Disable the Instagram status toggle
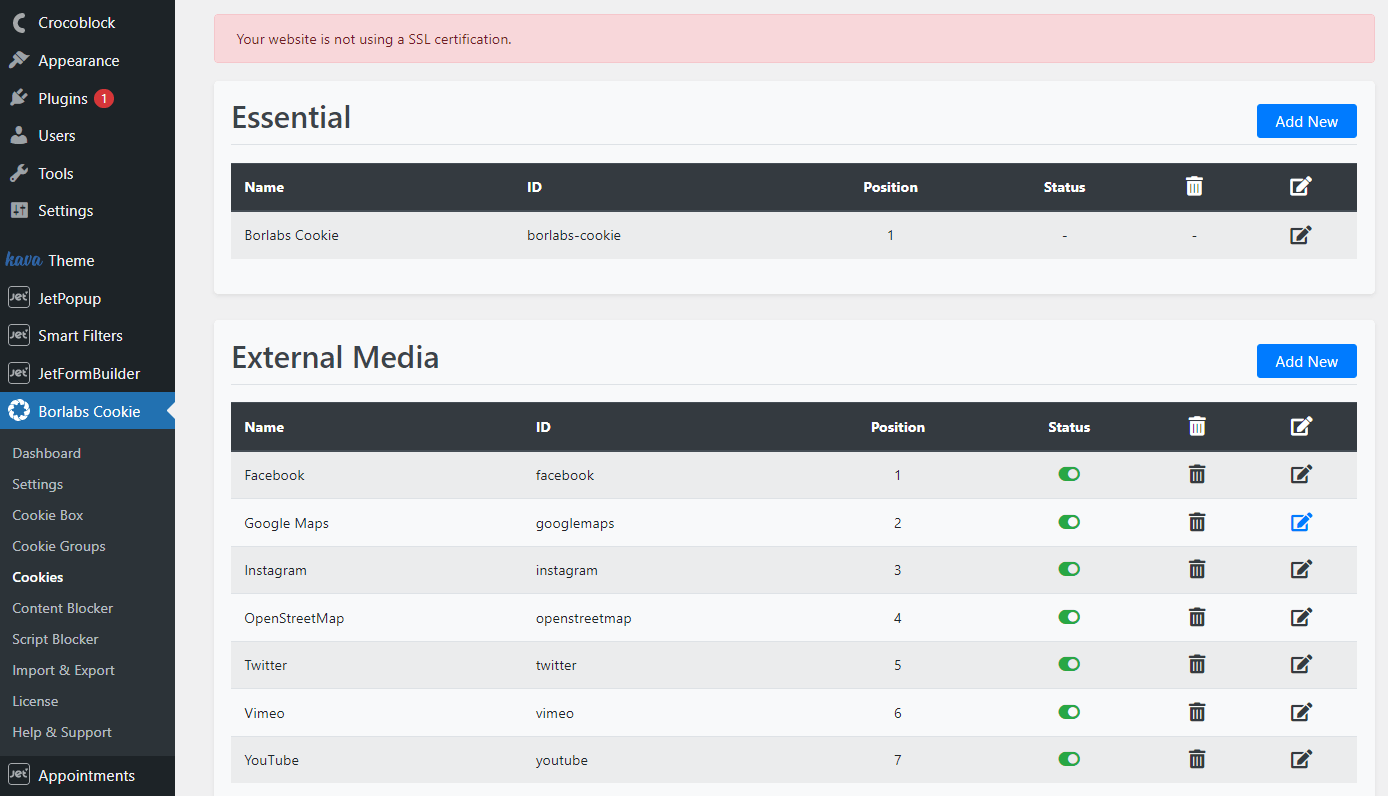Viewport: 1388px width, 796px height. click(1069, 569)
